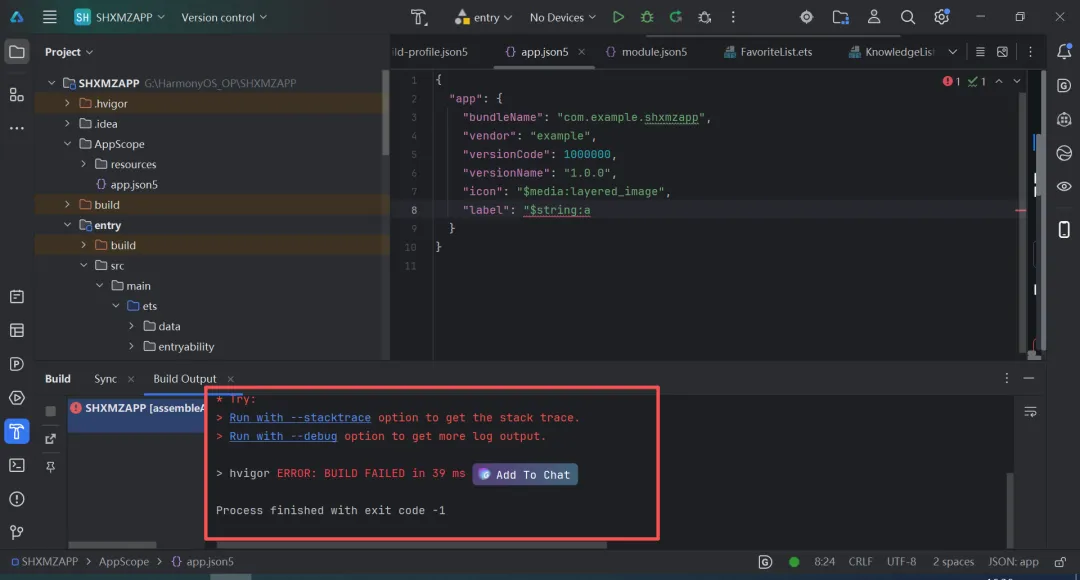Click Run with --stacktrace link
This screenshot has height=580, width=1080.
pos(300,417)
